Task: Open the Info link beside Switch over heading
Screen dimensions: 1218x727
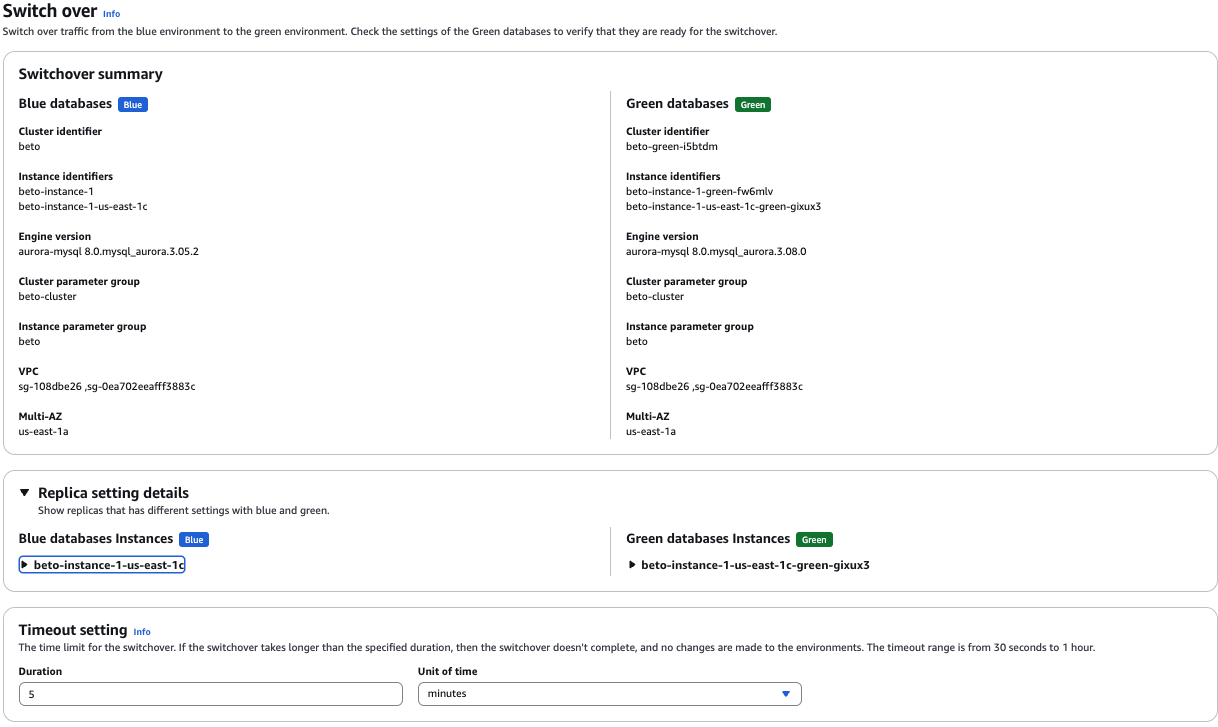Action: tap(111, 14)
